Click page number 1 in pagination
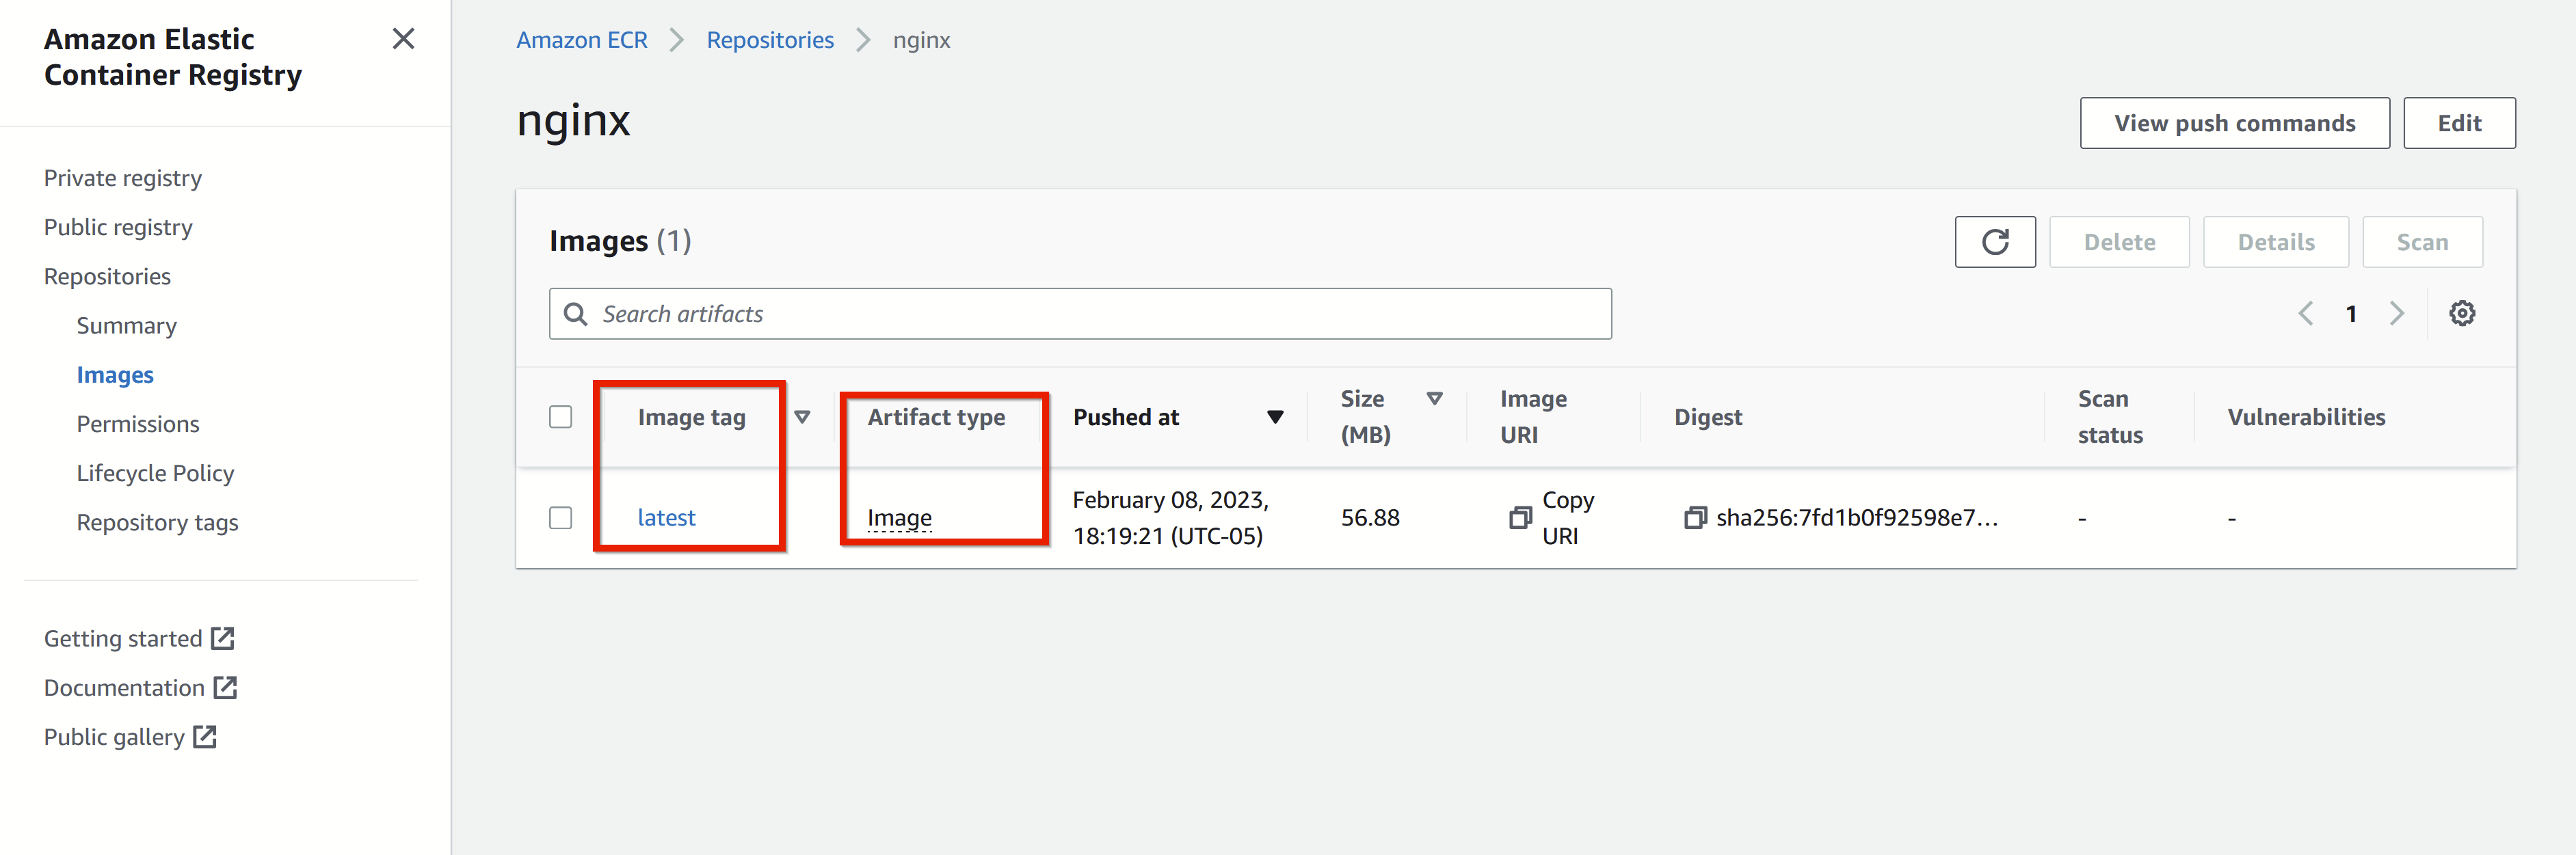Screen dimensions: 2576x855 click(2351, 314)
